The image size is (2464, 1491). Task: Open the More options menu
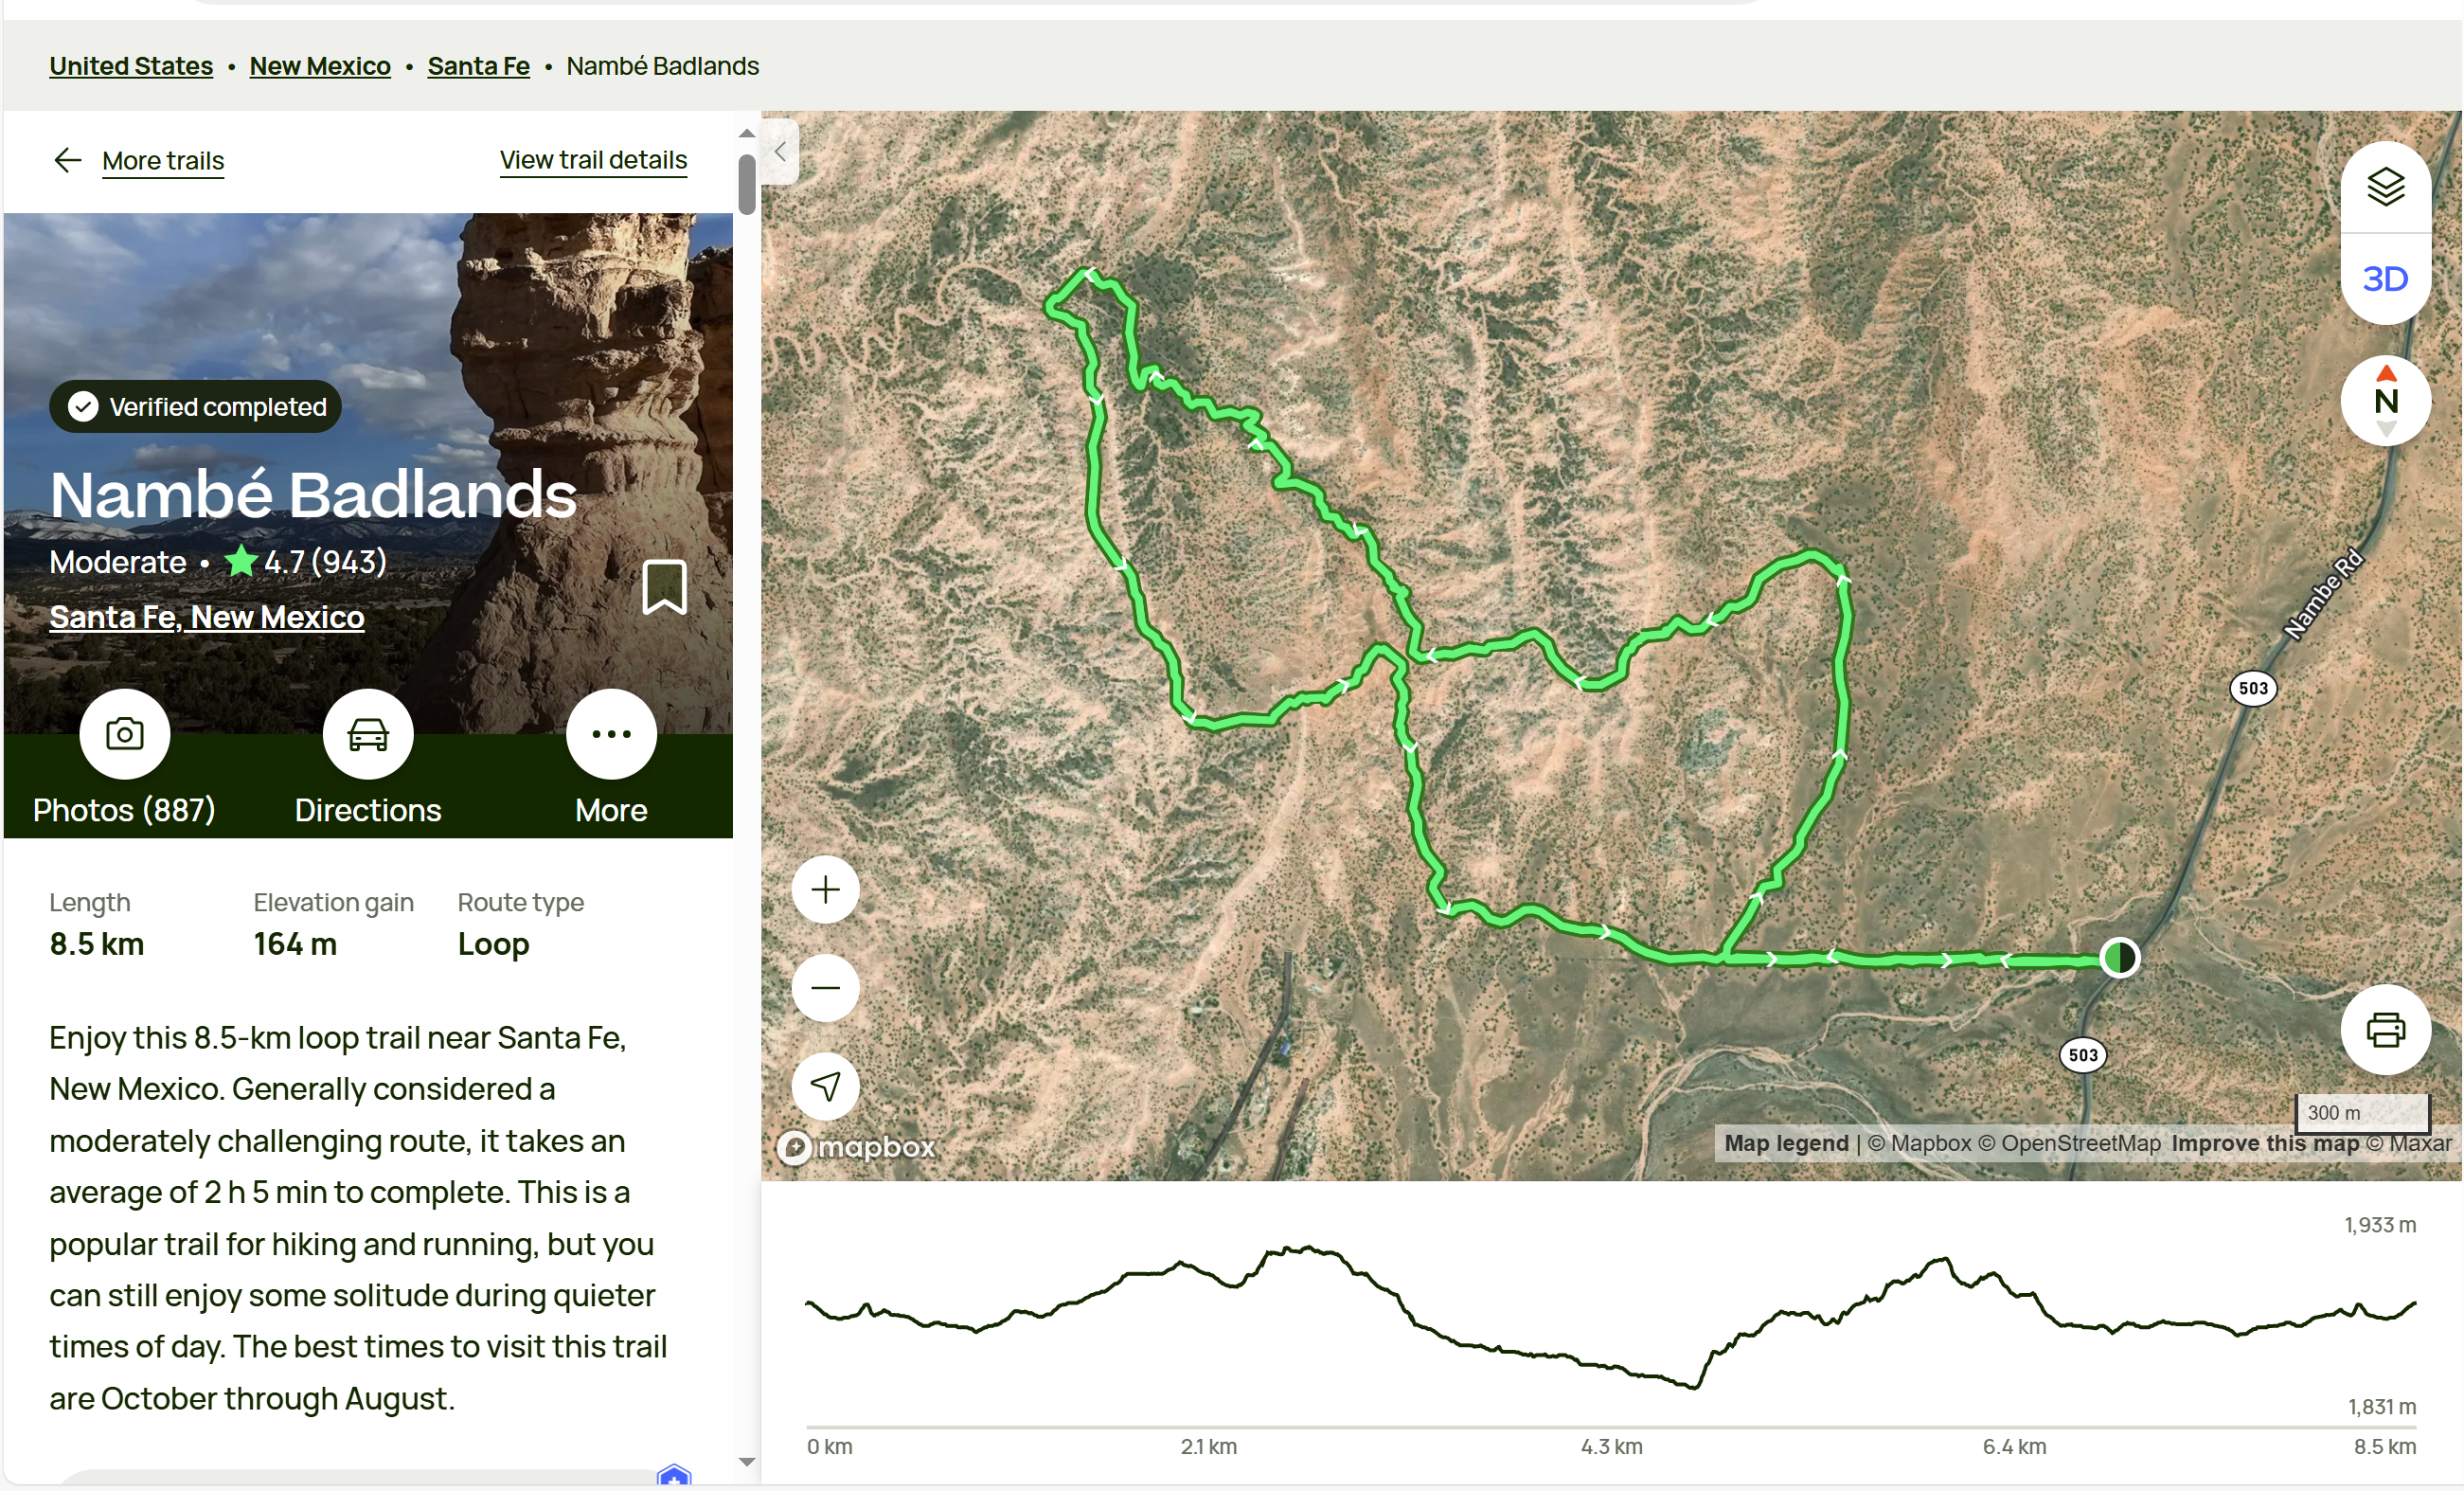pyautogui.click(x=611, y=734)
